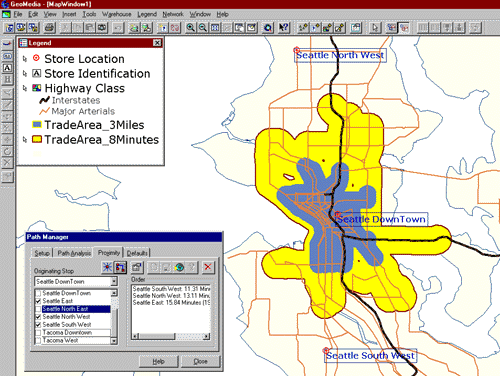
Task: Click the Order list scroll-left arrow
Action: (x=135, y=336)
